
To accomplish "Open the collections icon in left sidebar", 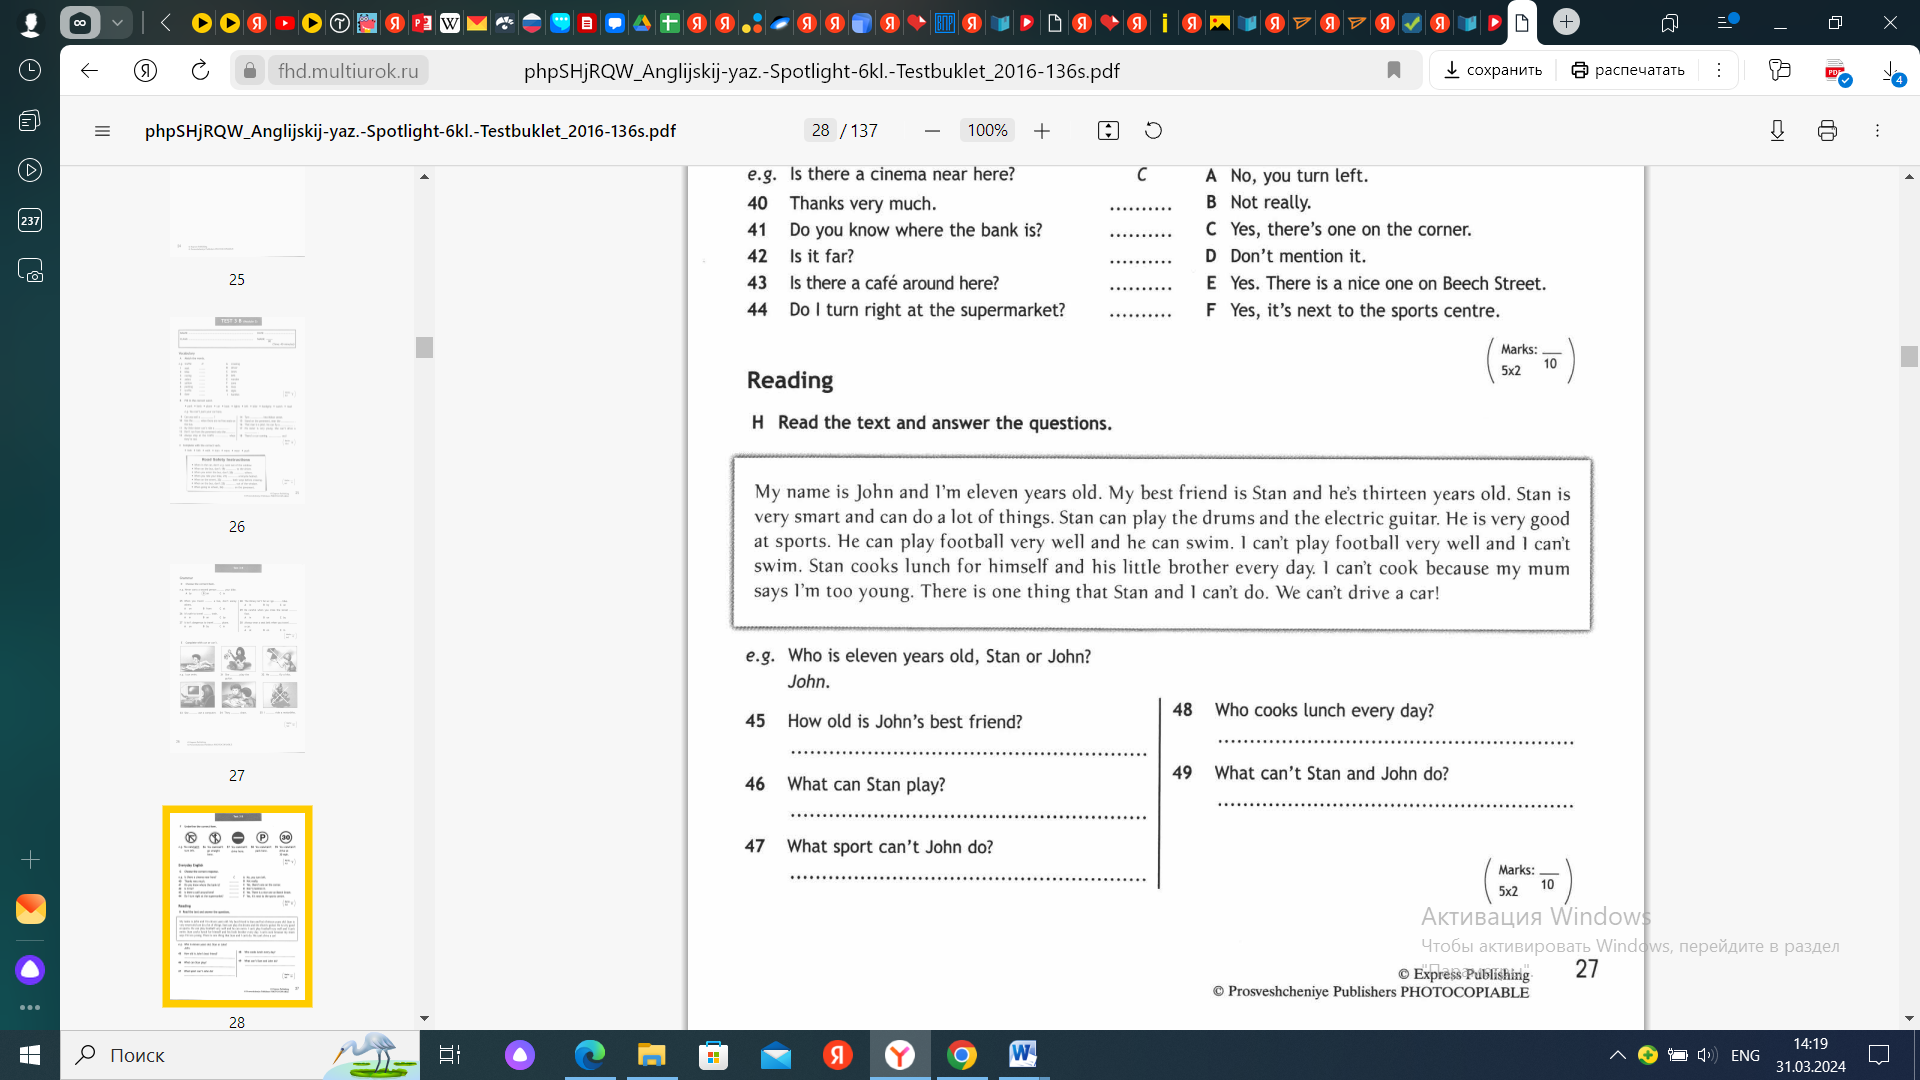I will (30, 120).
